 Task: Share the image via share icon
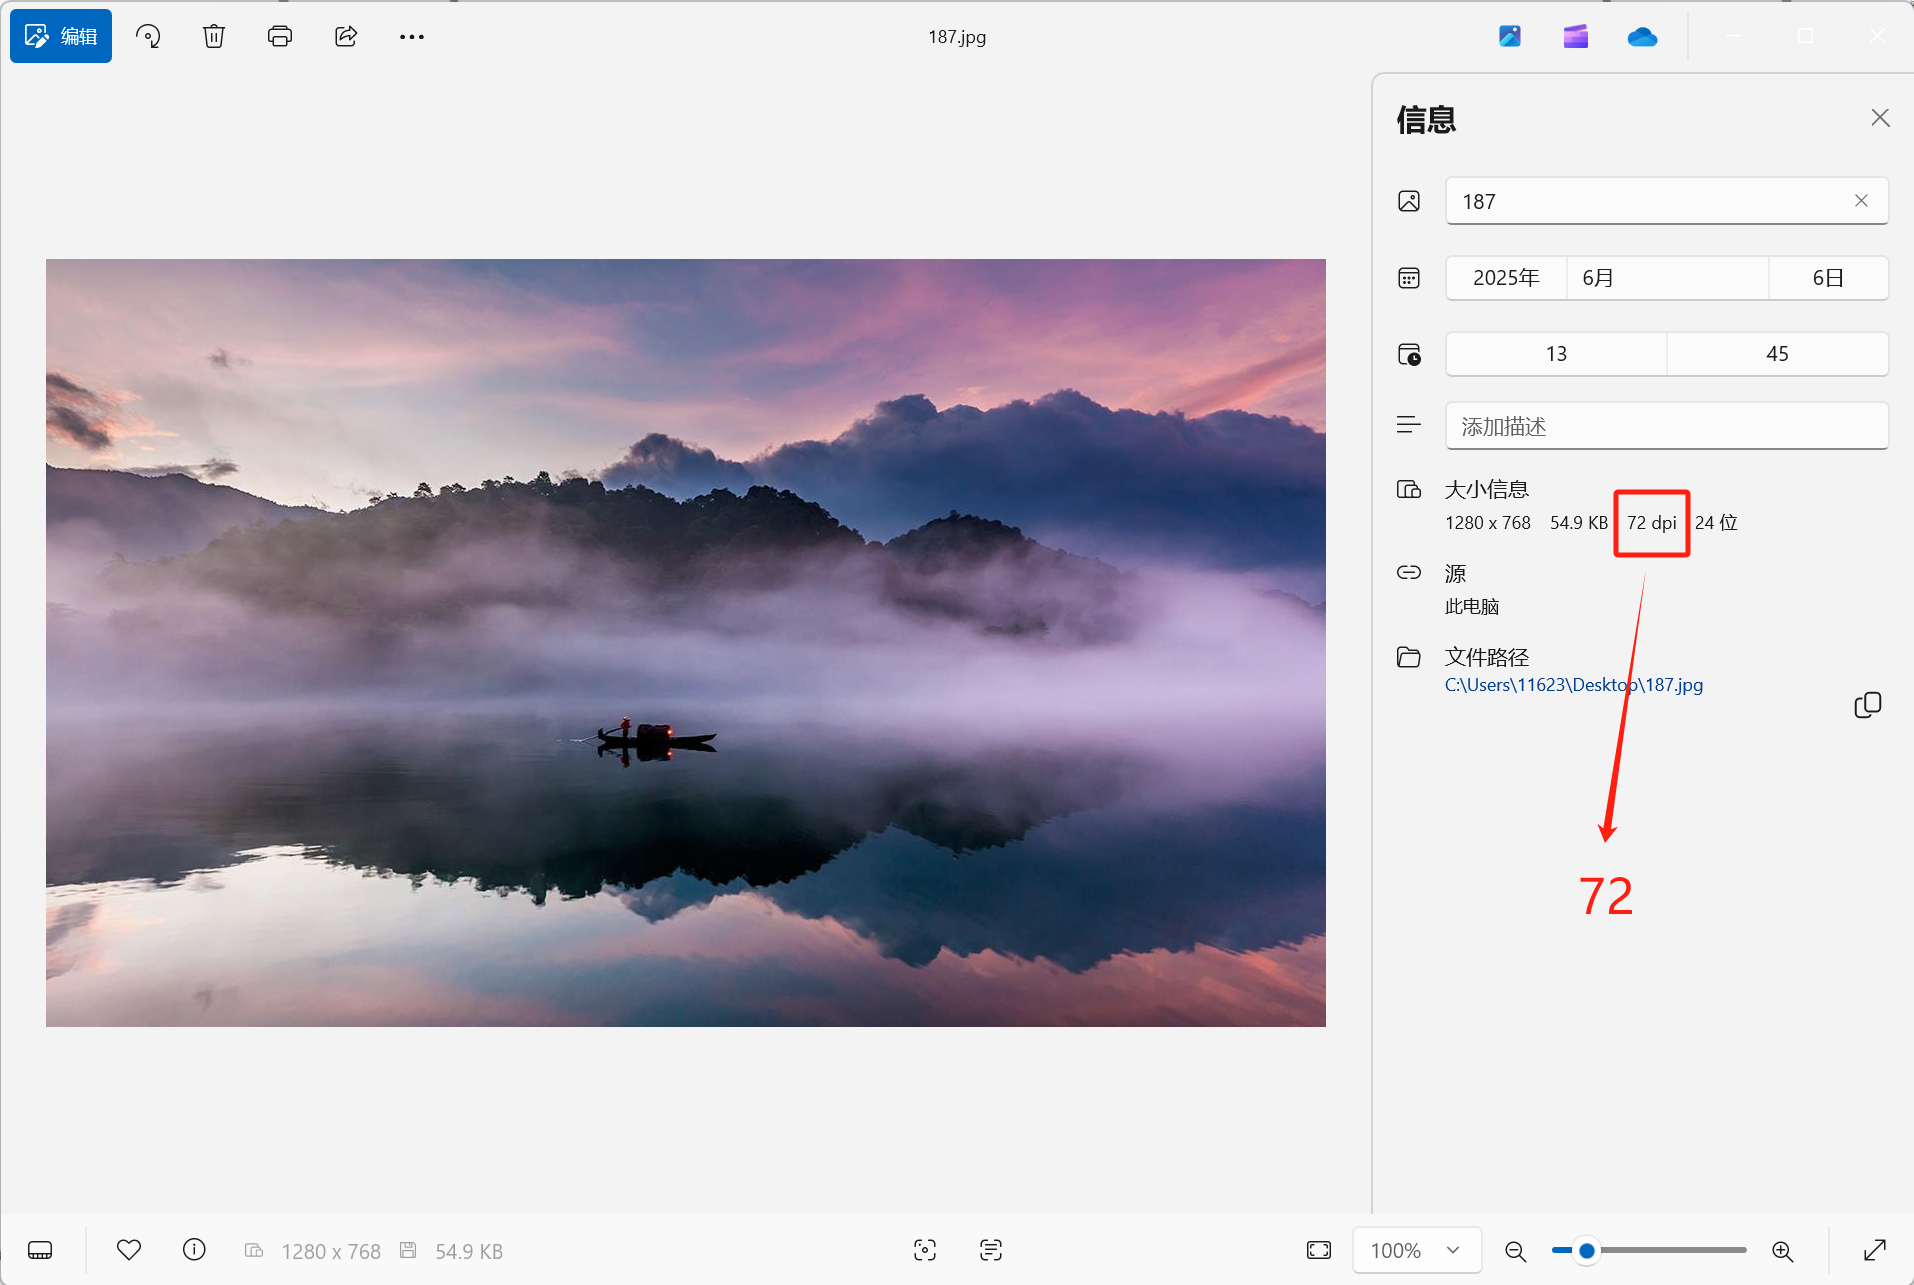(x=346, y=37)
